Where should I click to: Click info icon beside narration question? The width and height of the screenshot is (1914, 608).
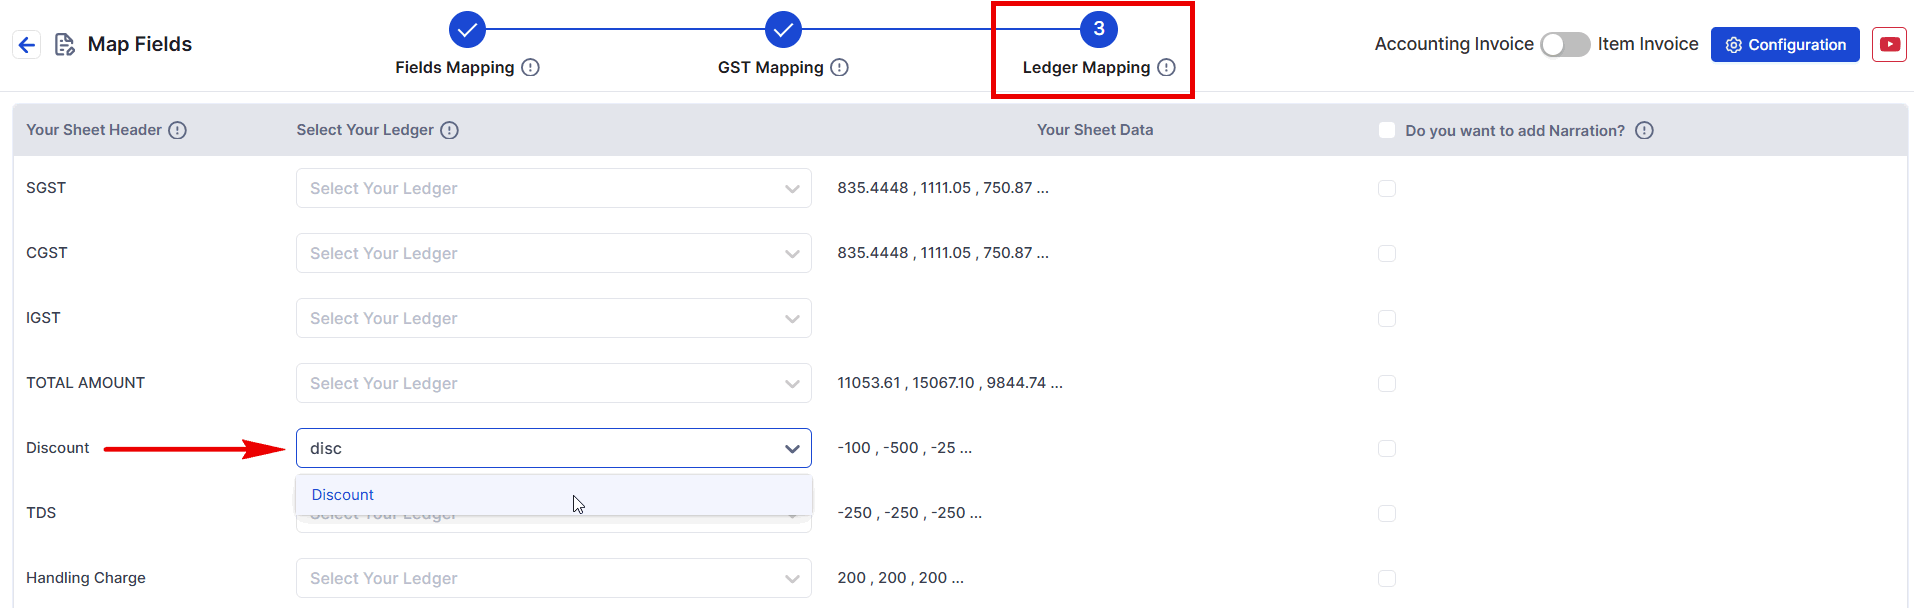coord(1644,130)
